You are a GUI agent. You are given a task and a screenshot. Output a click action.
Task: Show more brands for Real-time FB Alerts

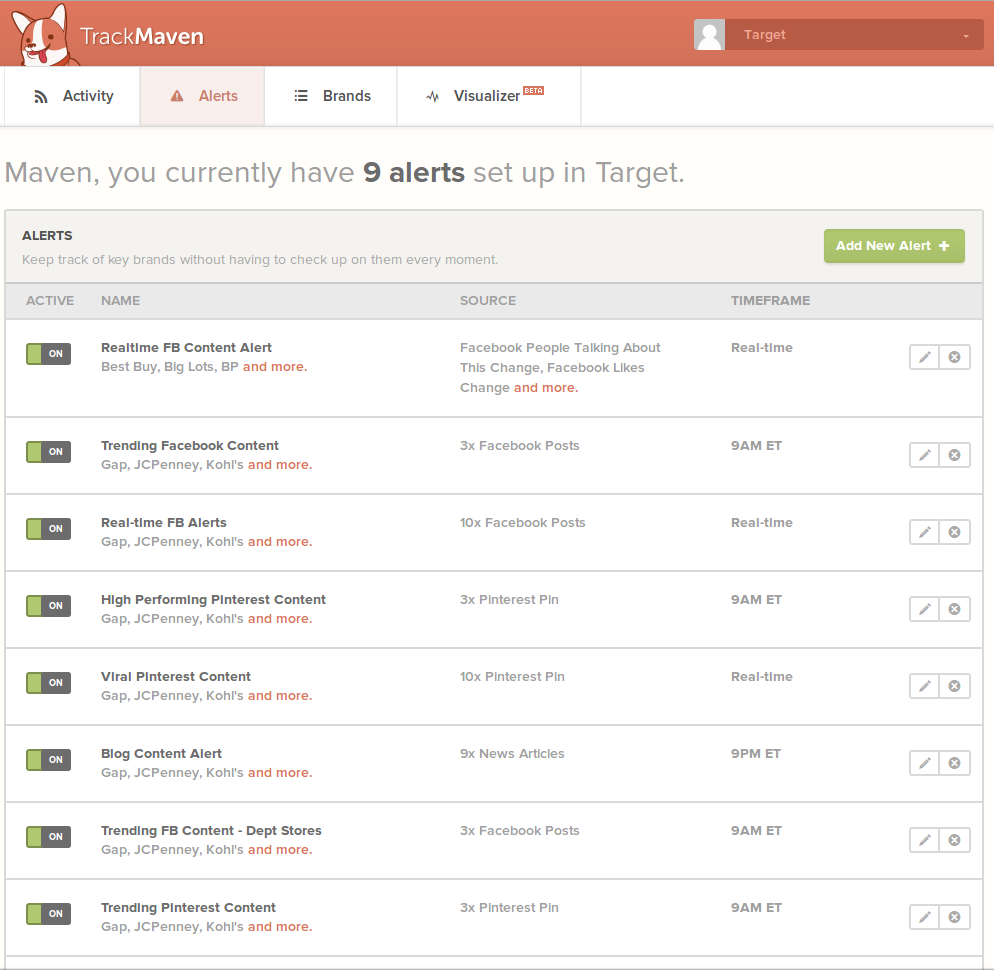point(280,542)
